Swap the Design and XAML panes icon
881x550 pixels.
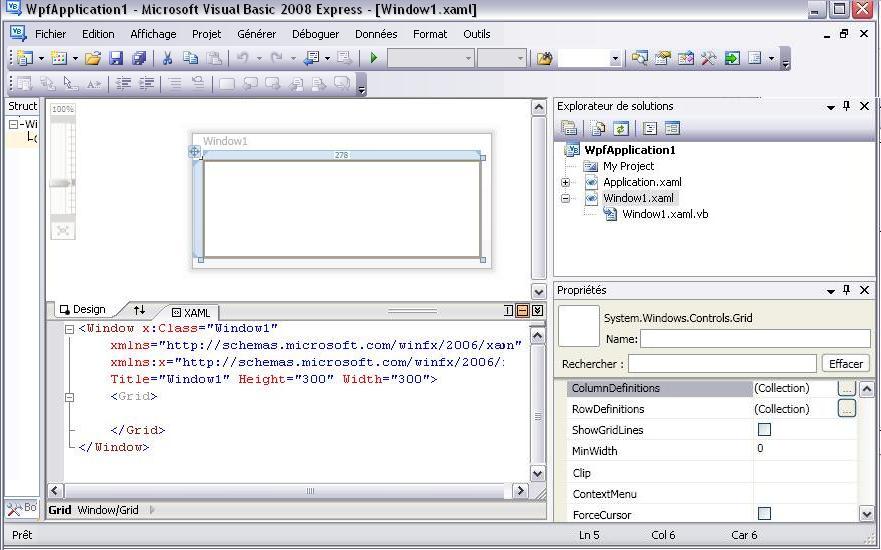pos(139,310)
